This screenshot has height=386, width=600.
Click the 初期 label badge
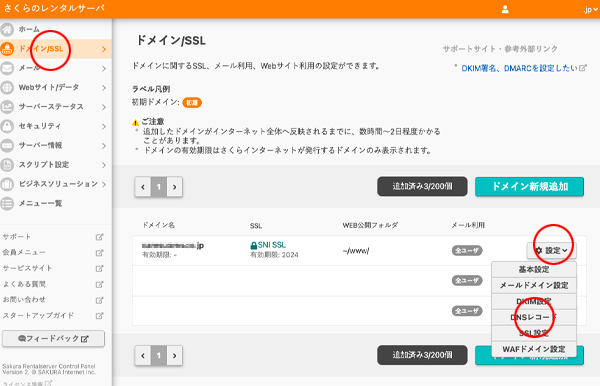[192, 103]
